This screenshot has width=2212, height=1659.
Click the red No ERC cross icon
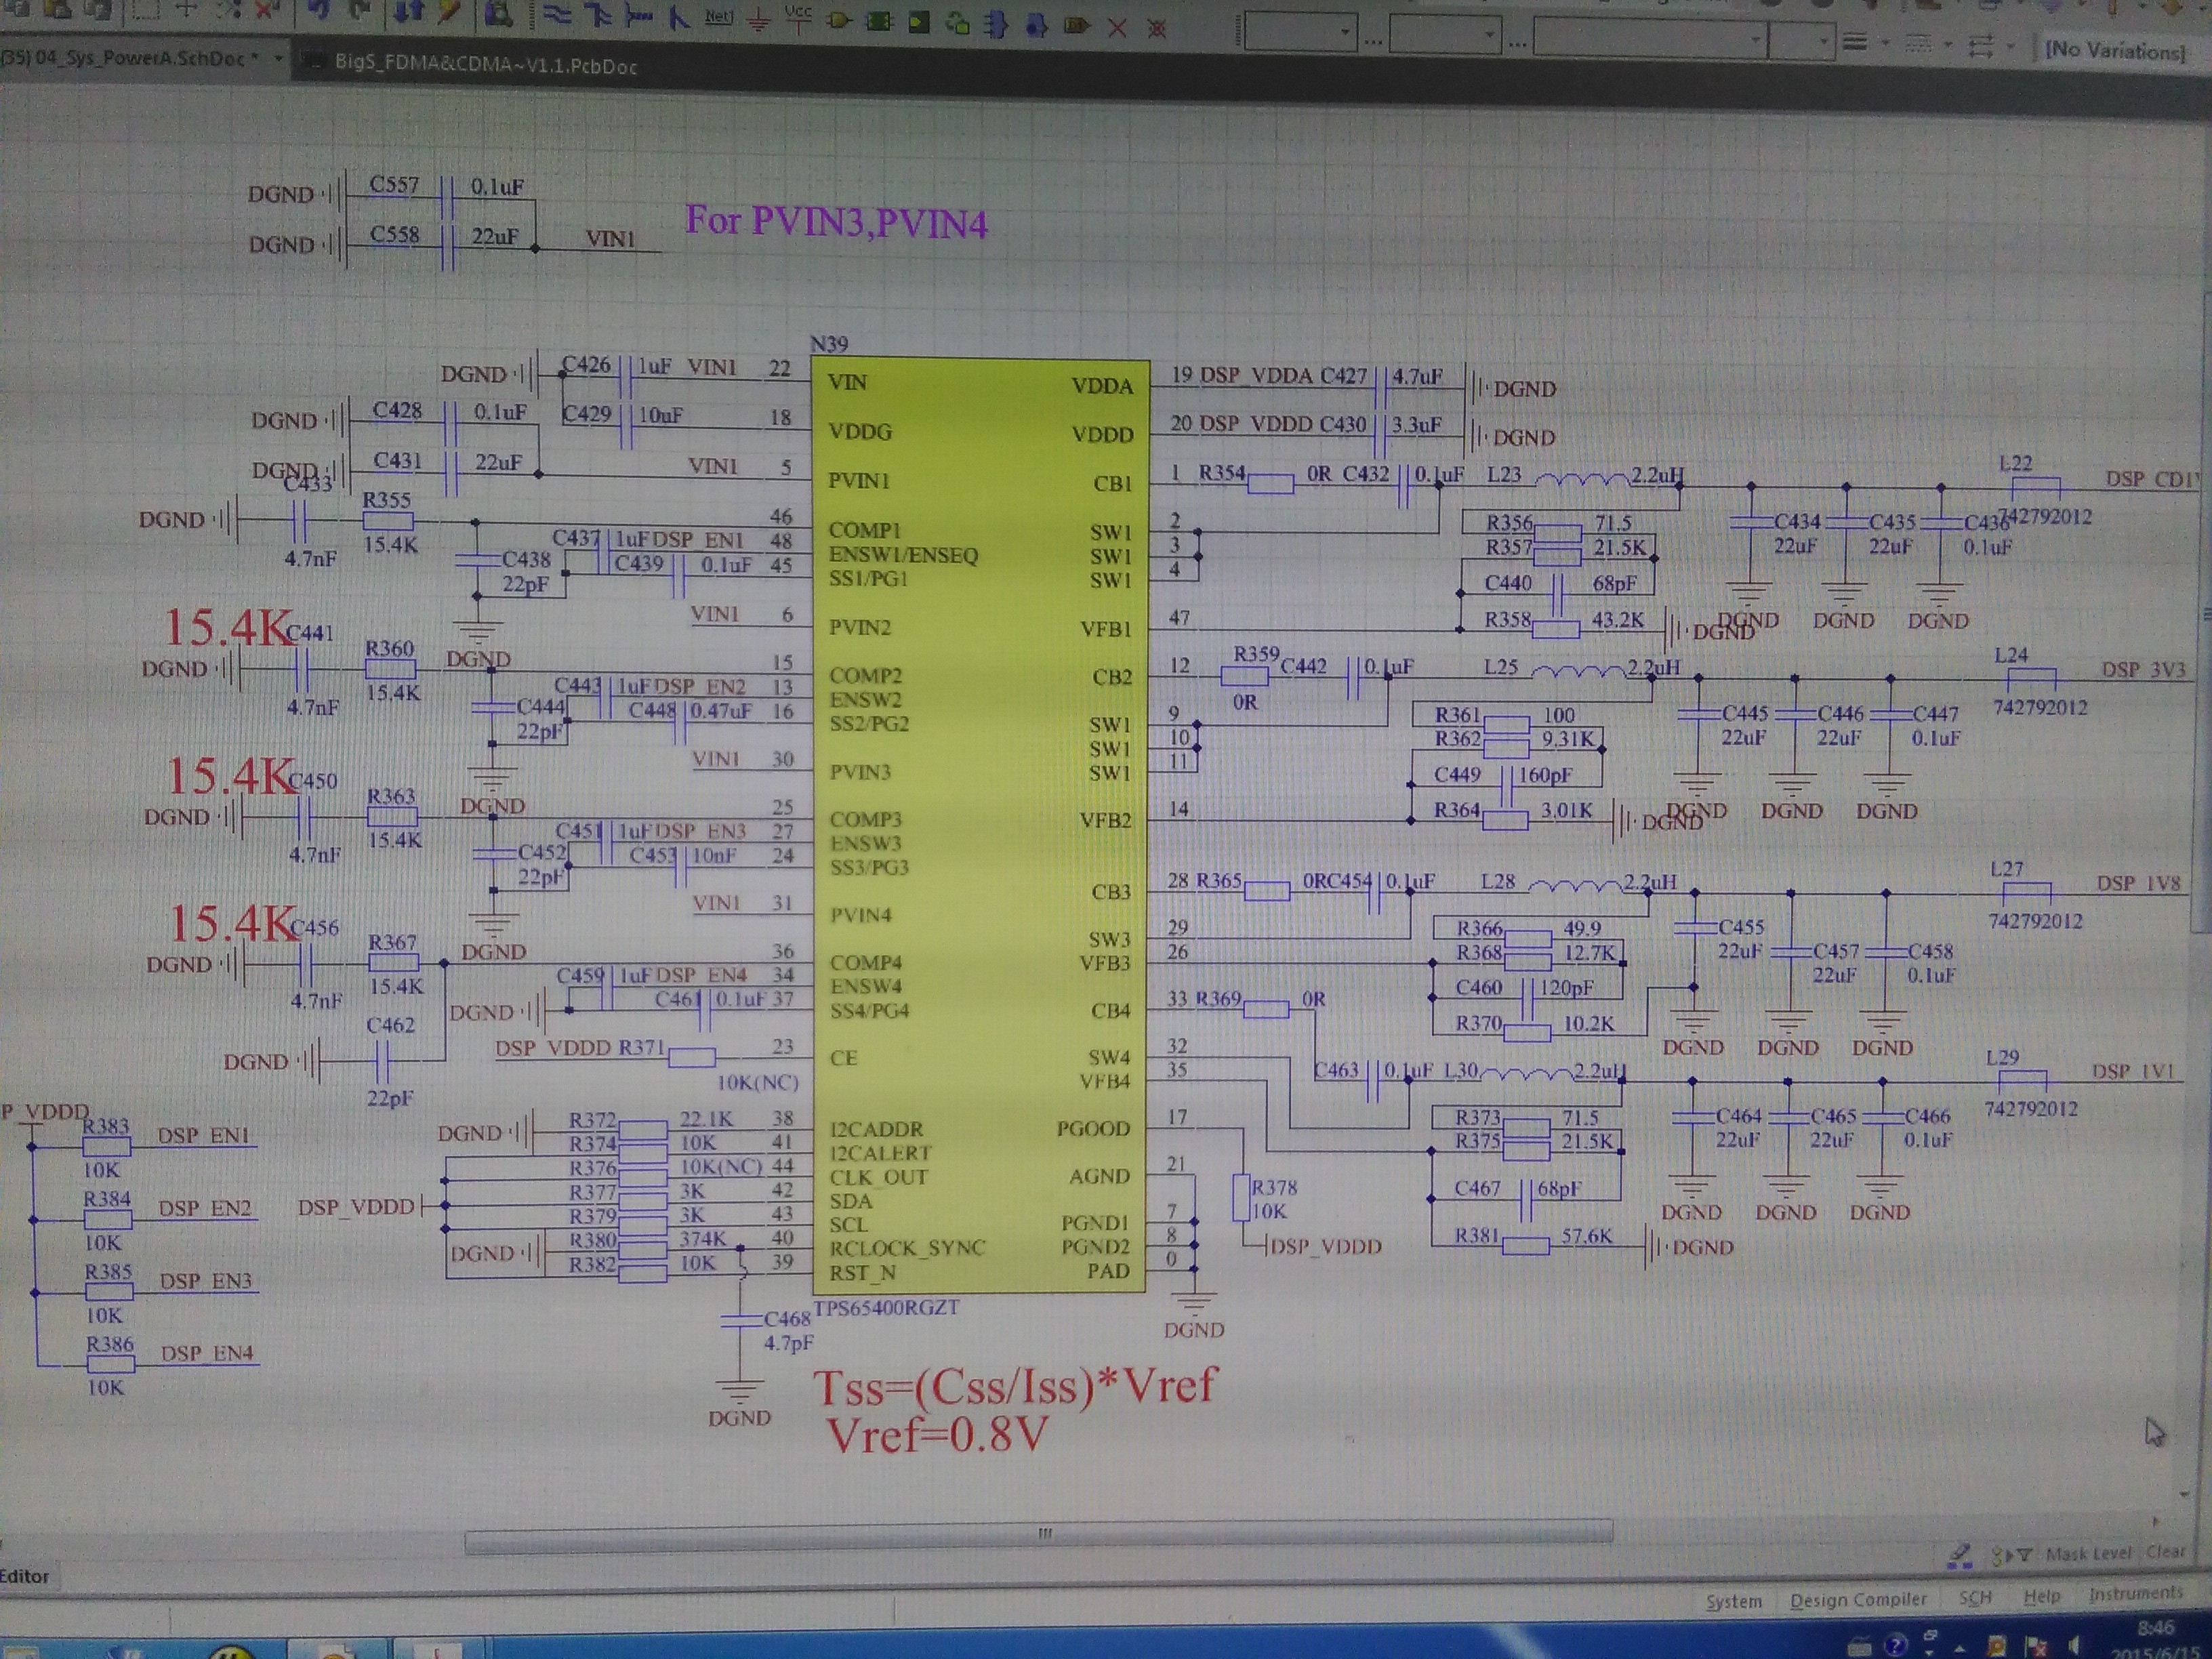1117,27
